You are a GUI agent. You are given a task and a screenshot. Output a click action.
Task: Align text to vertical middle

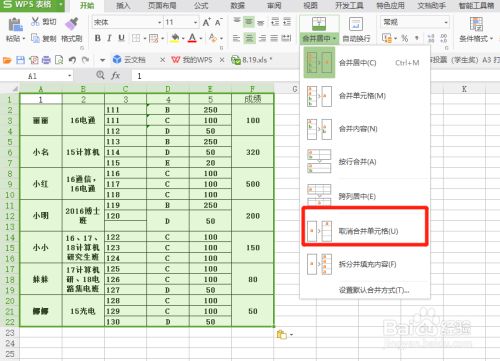pos(249,22)
